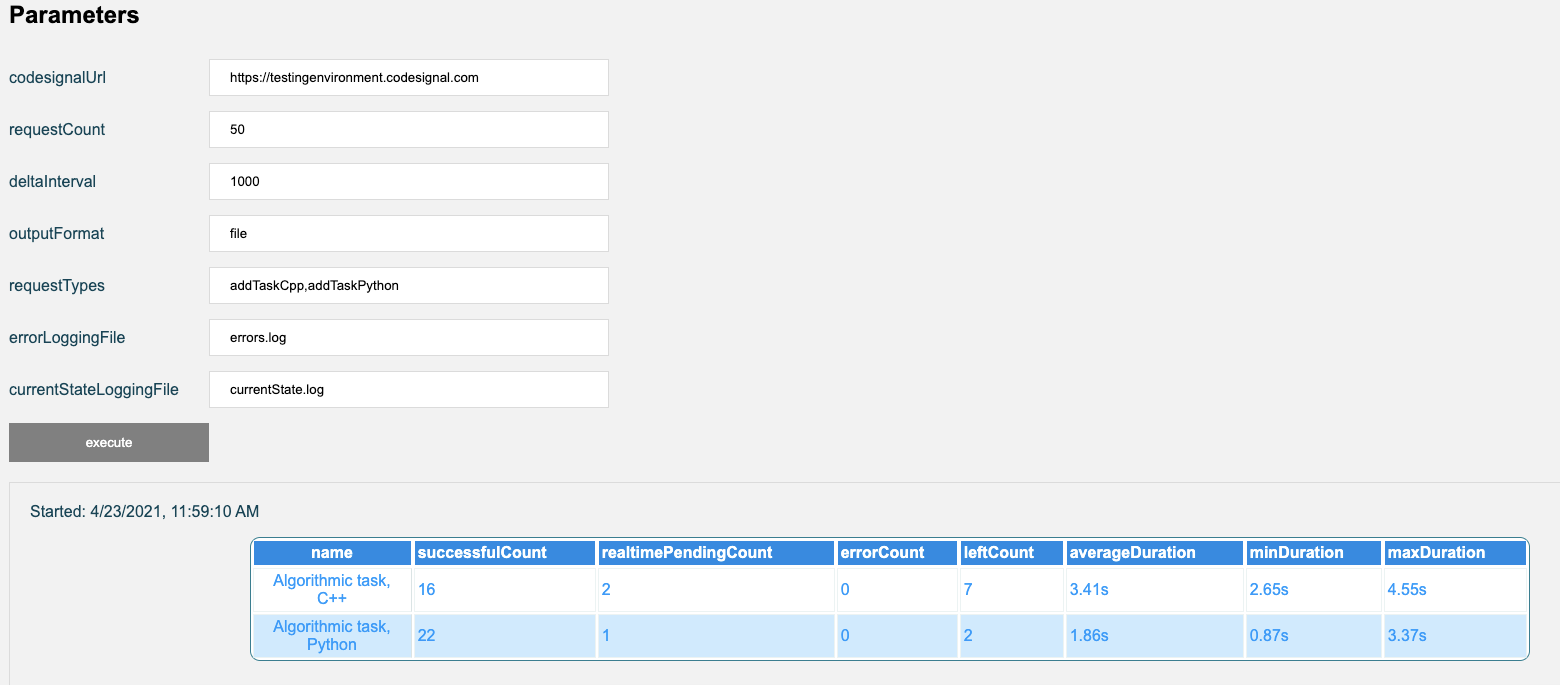Click minDuration value 2.65s

click(x=1269, y=590)
